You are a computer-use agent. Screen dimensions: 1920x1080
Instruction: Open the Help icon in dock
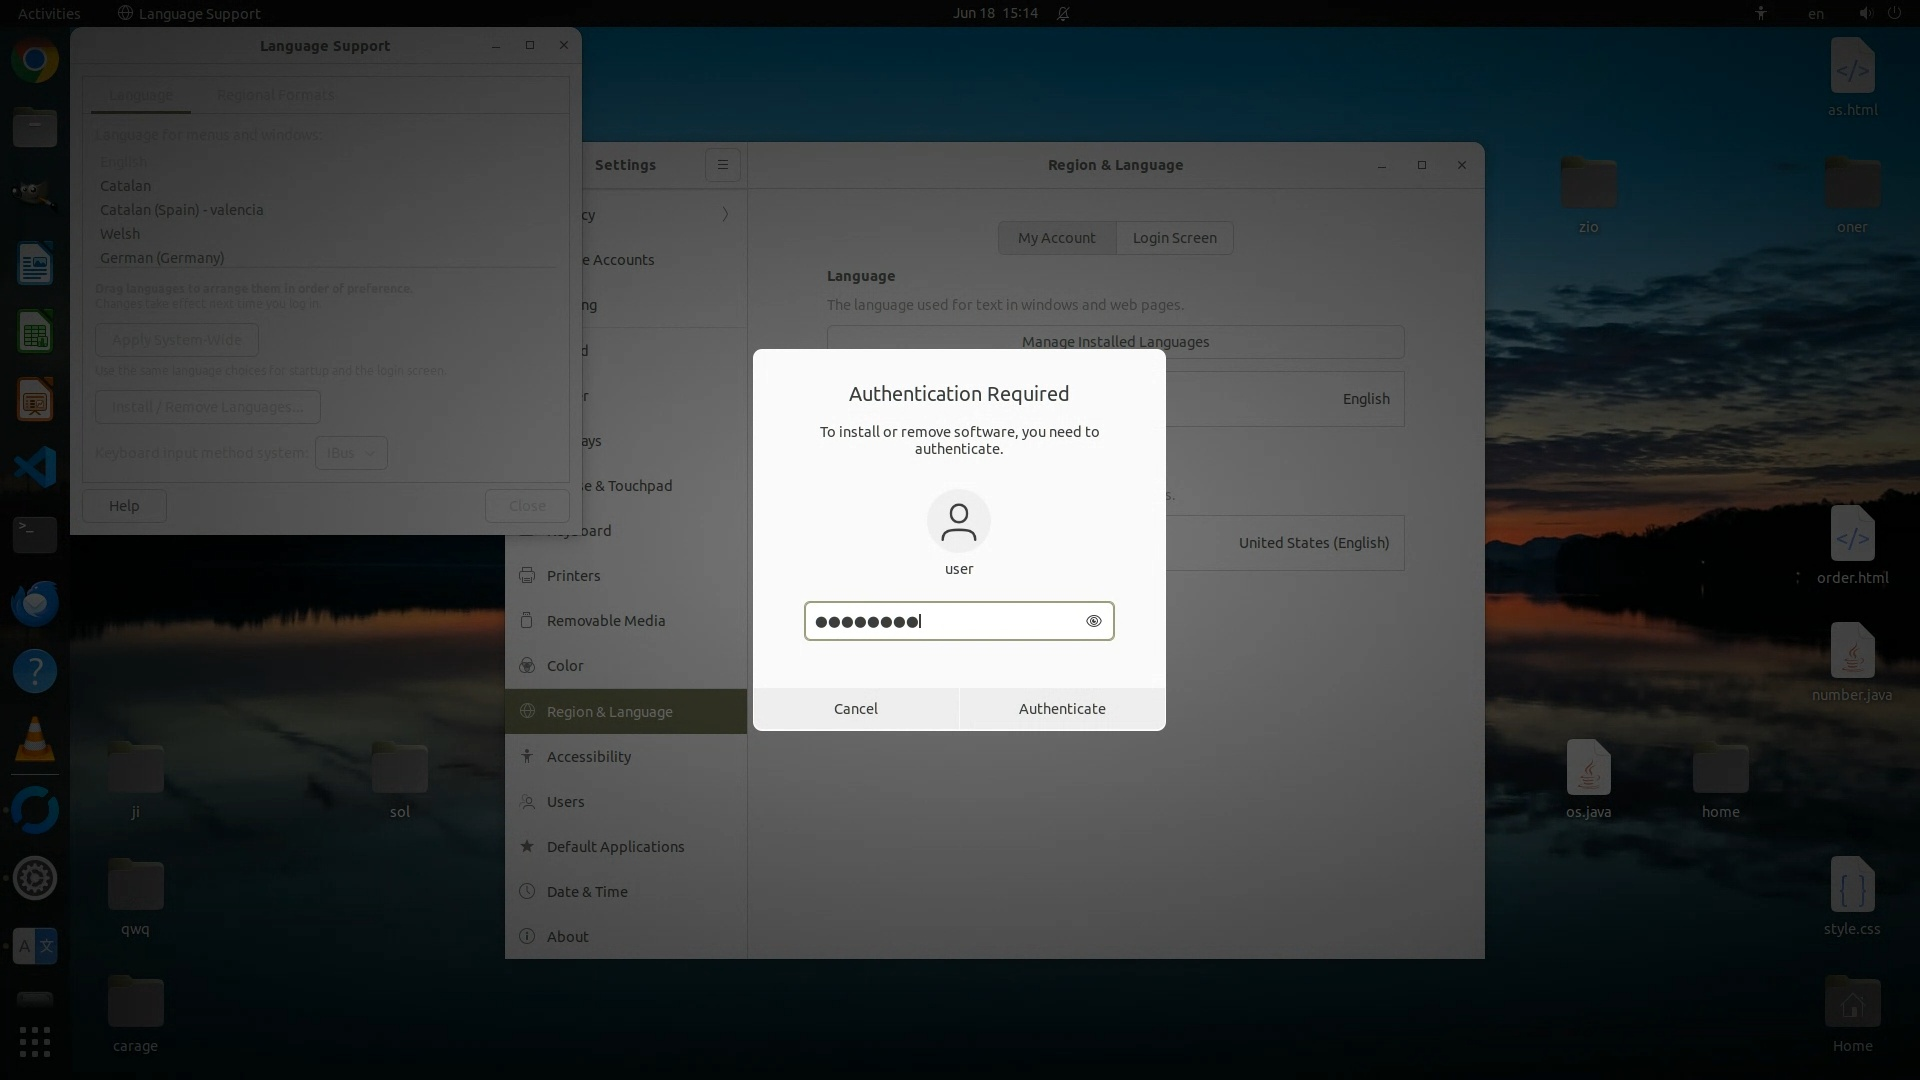click(35, 671)
